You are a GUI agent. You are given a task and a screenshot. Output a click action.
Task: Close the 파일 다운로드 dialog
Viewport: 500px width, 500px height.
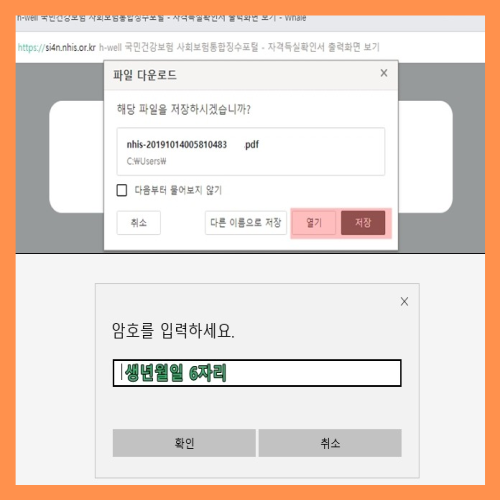click(384, 73)
